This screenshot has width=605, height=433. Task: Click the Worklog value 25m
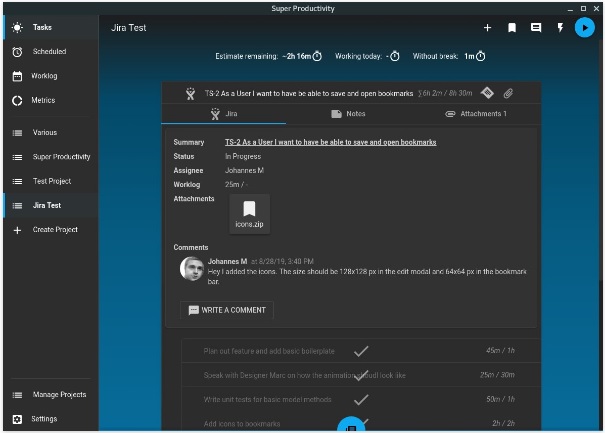tap(232, 184)
